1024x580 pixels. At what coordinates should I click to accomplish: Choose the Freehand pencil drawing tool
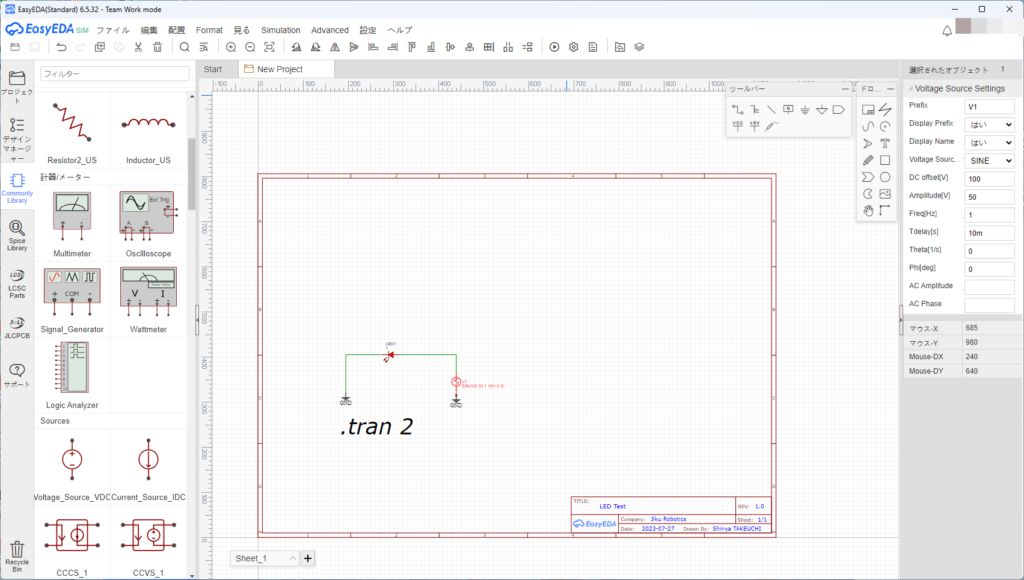[868, 160]
